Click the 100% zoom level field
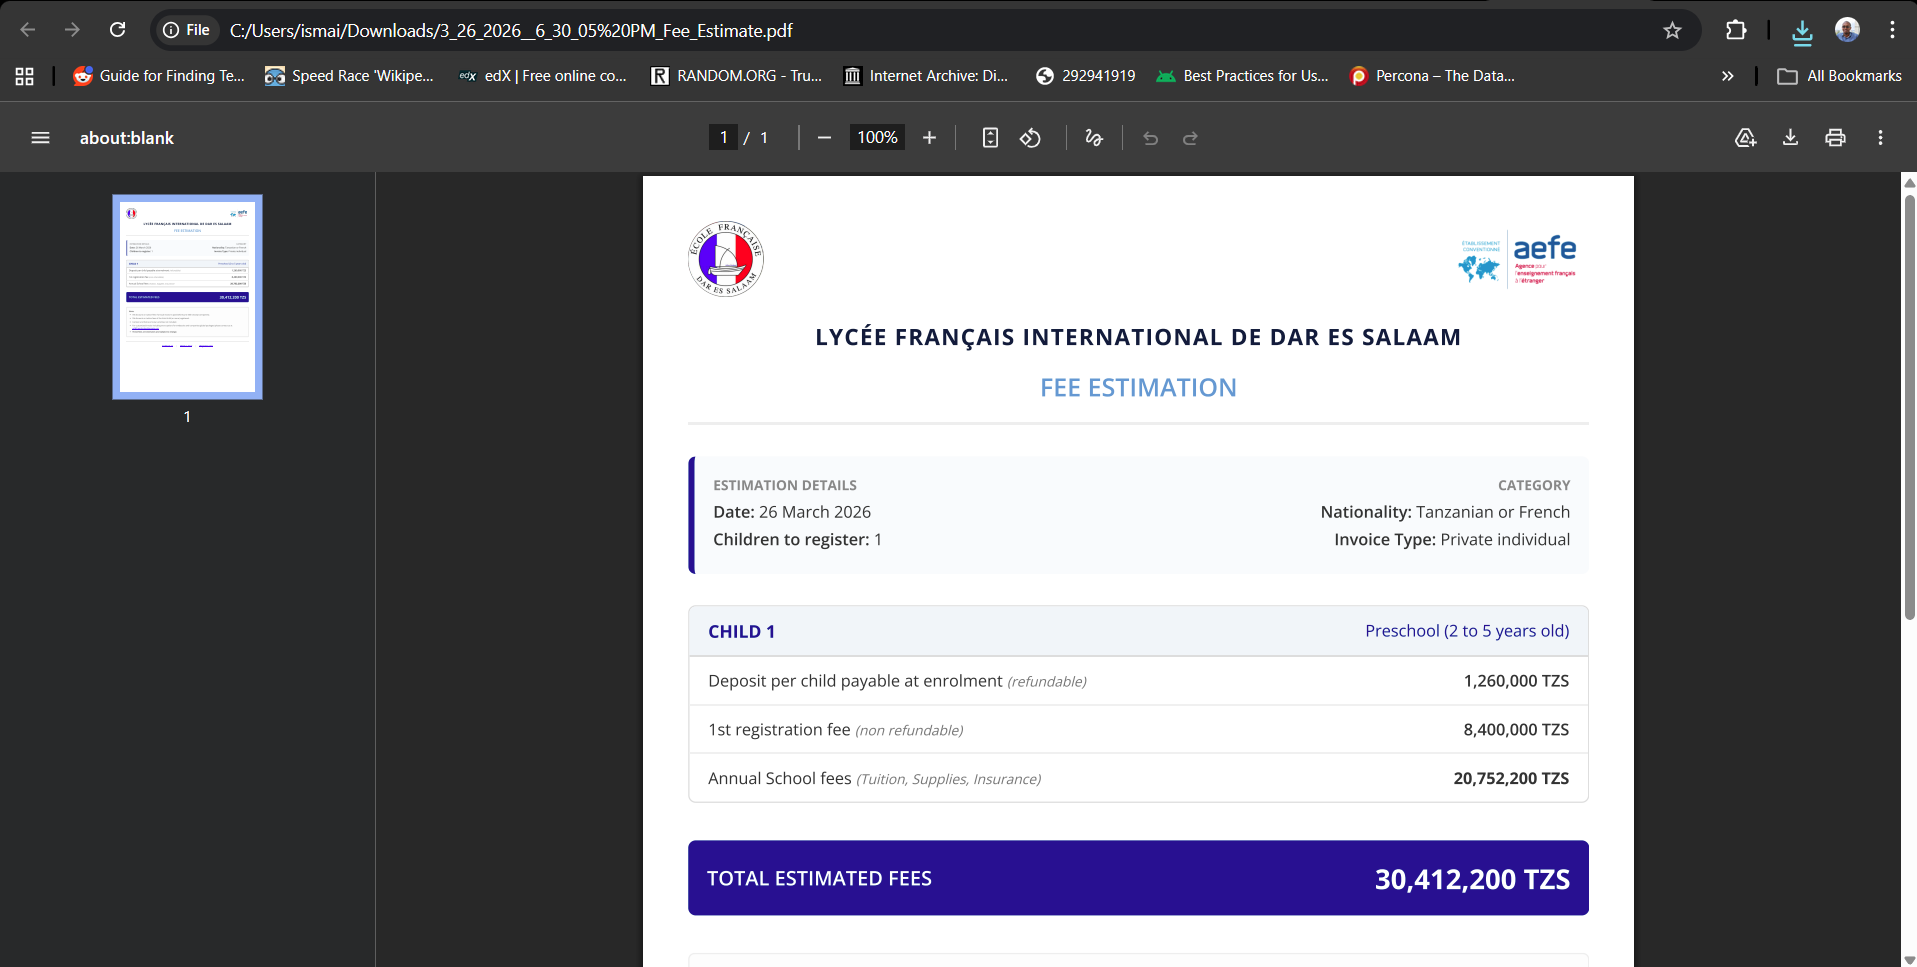Viewport: 1917px width, 967px height. click(x=877, y=138)
